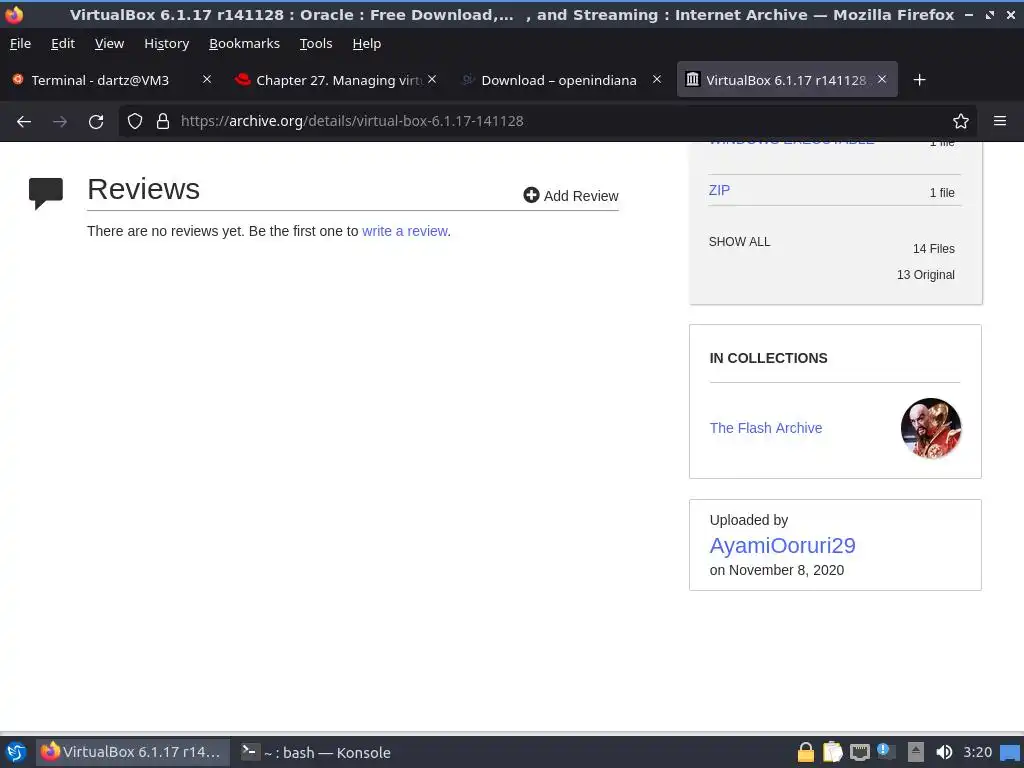Close the Download – openindiana tab
This screenshot has height=768, width=1024.
[656, 79]
